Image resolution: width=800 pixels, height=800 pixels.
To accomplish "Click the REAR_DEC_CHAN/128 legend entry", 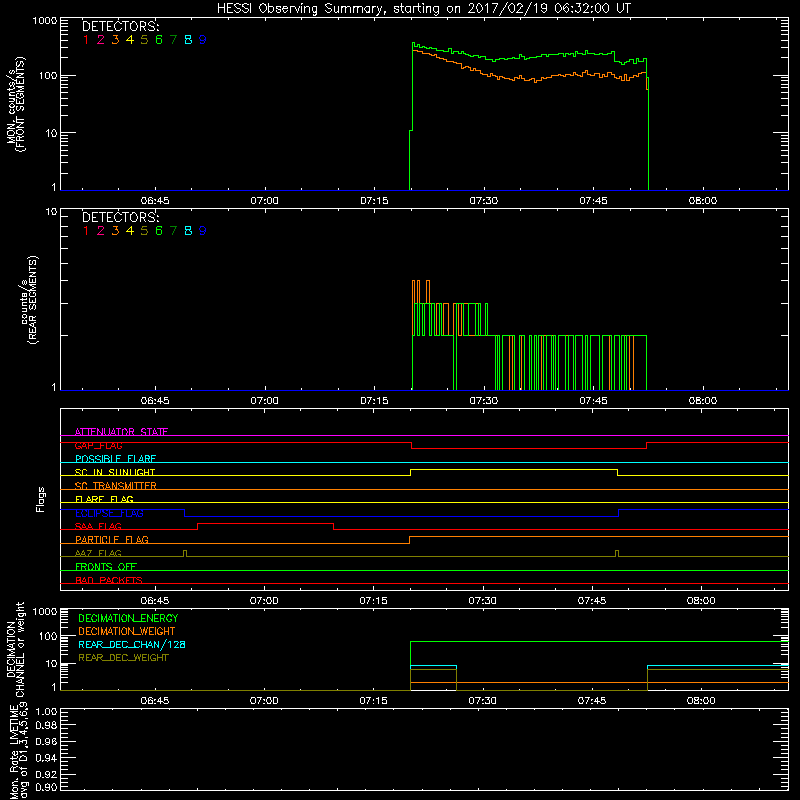I will pos(132,644).
